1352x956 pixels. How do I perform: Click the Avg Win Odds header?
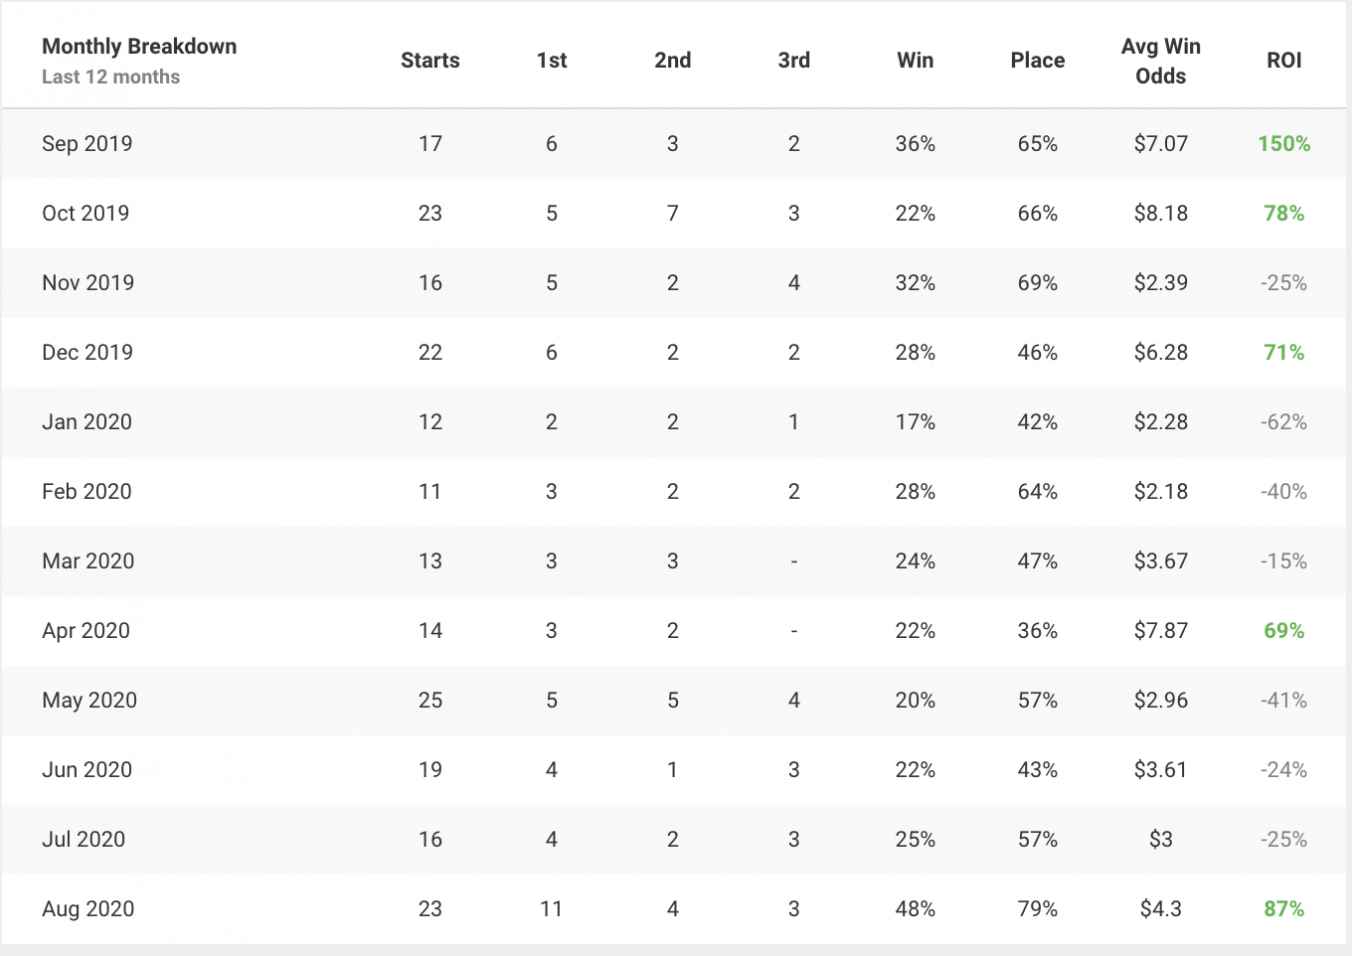click(1161, 61)
